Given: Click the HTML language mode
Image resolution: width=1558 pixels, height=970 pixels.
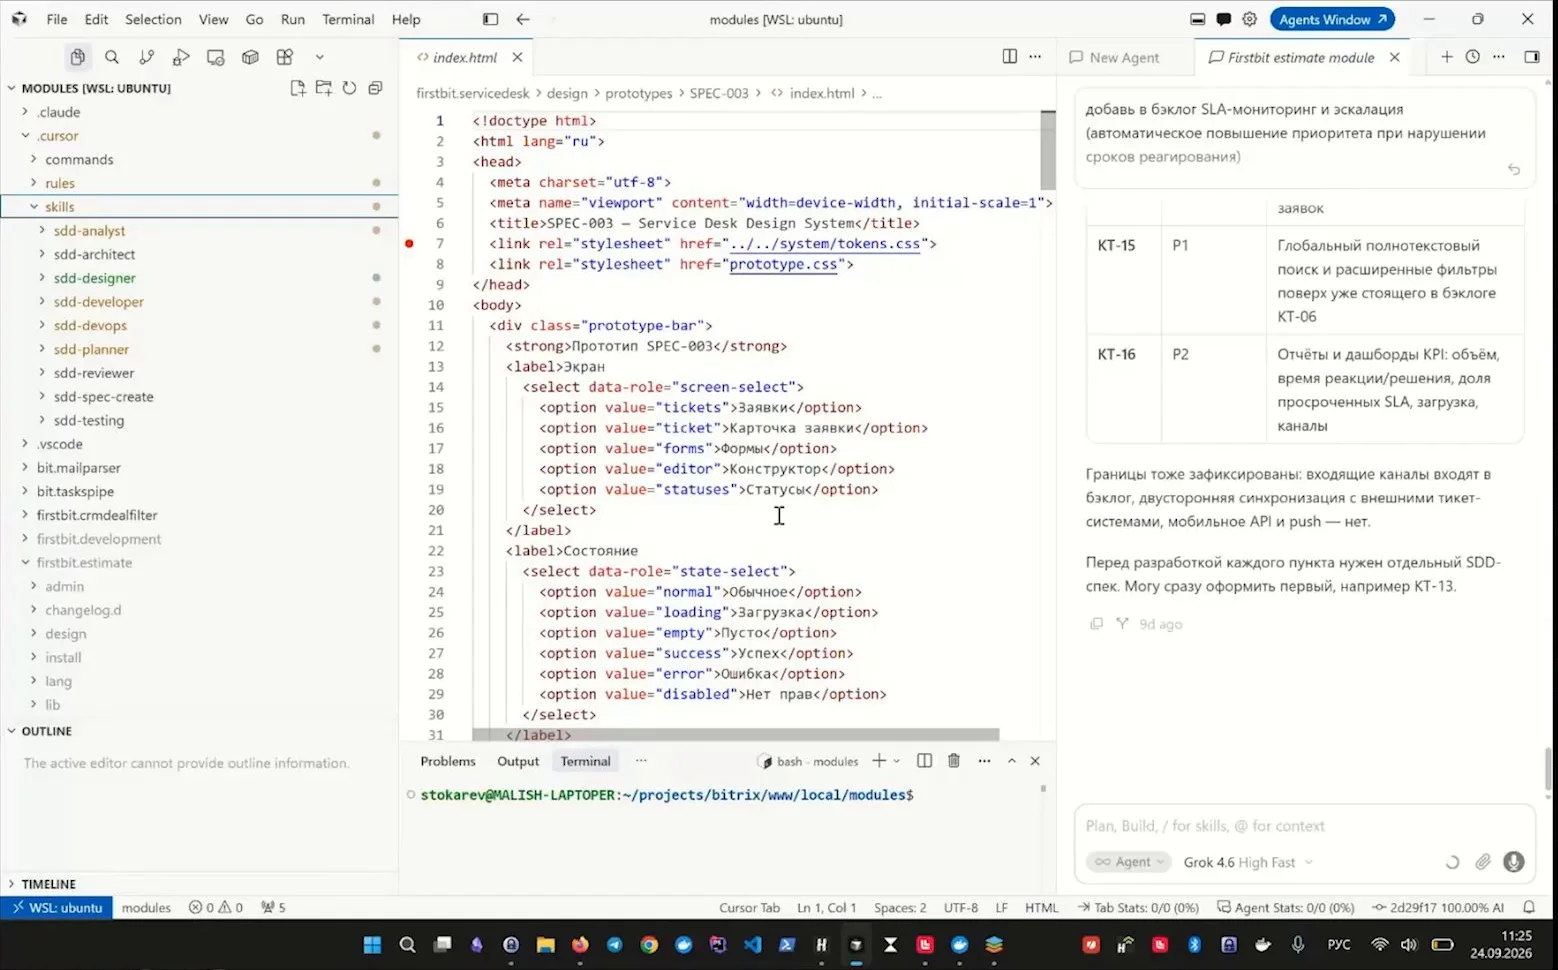Looking at the screenshot, I should 1041,908.
